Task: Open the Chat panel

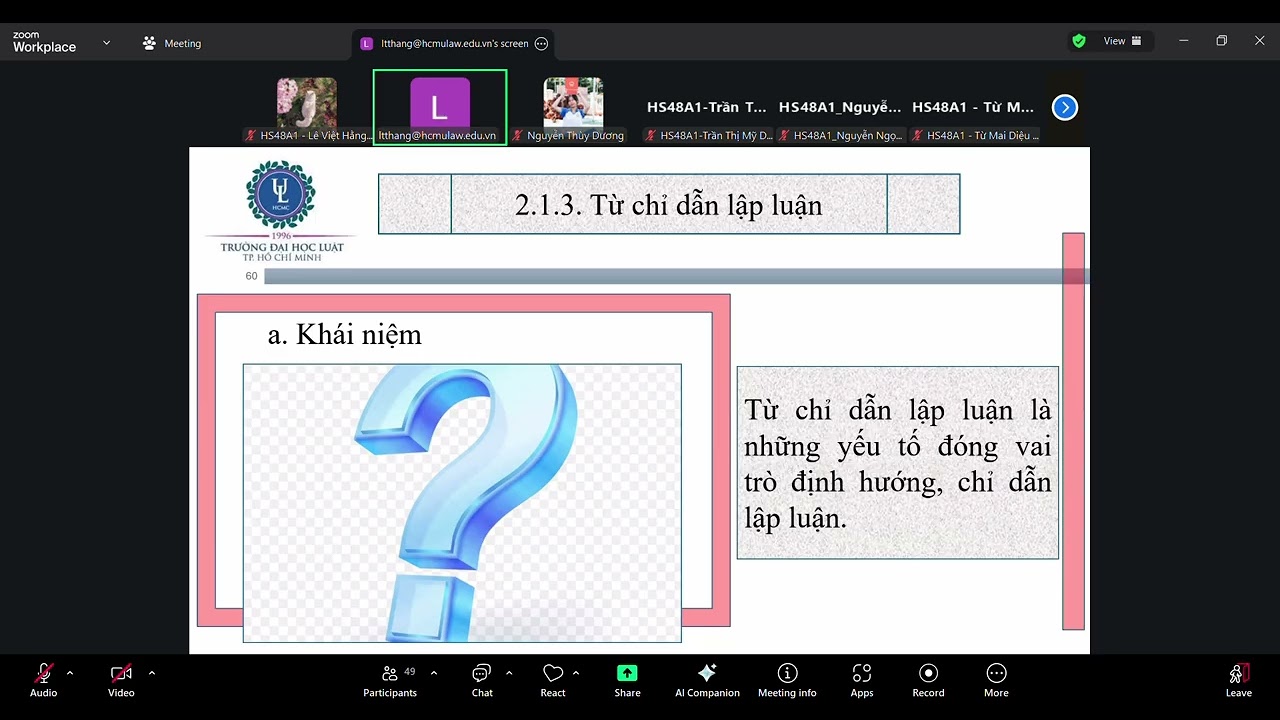Action: tap(482, 680)
